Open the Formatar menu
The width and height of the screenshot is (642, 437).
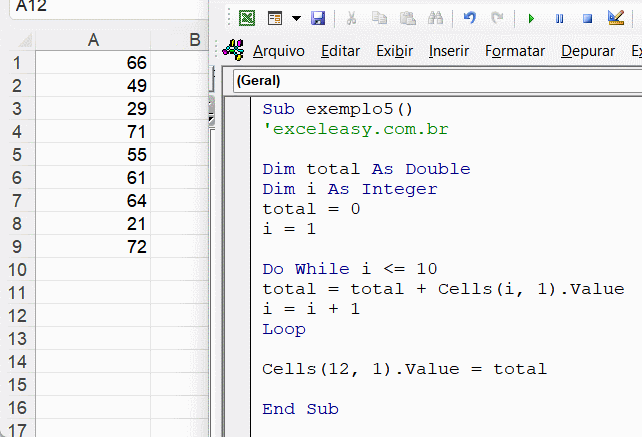pyautogui.click(x=515, y=51)
